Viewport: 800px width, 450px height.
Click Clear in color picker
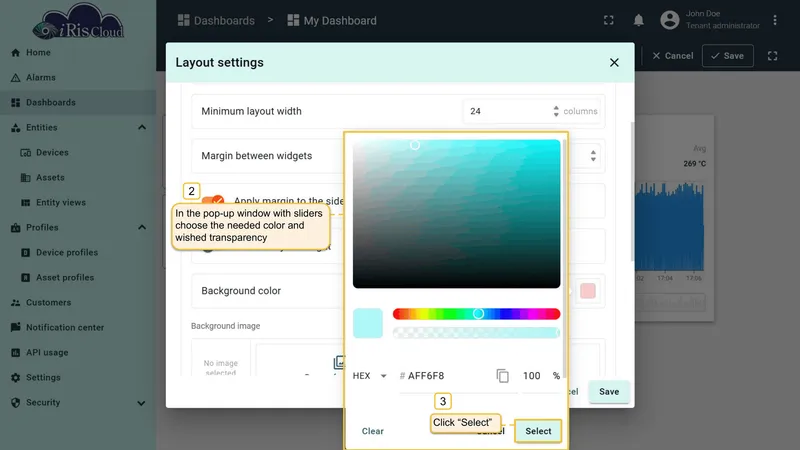[x=372, y=431]
